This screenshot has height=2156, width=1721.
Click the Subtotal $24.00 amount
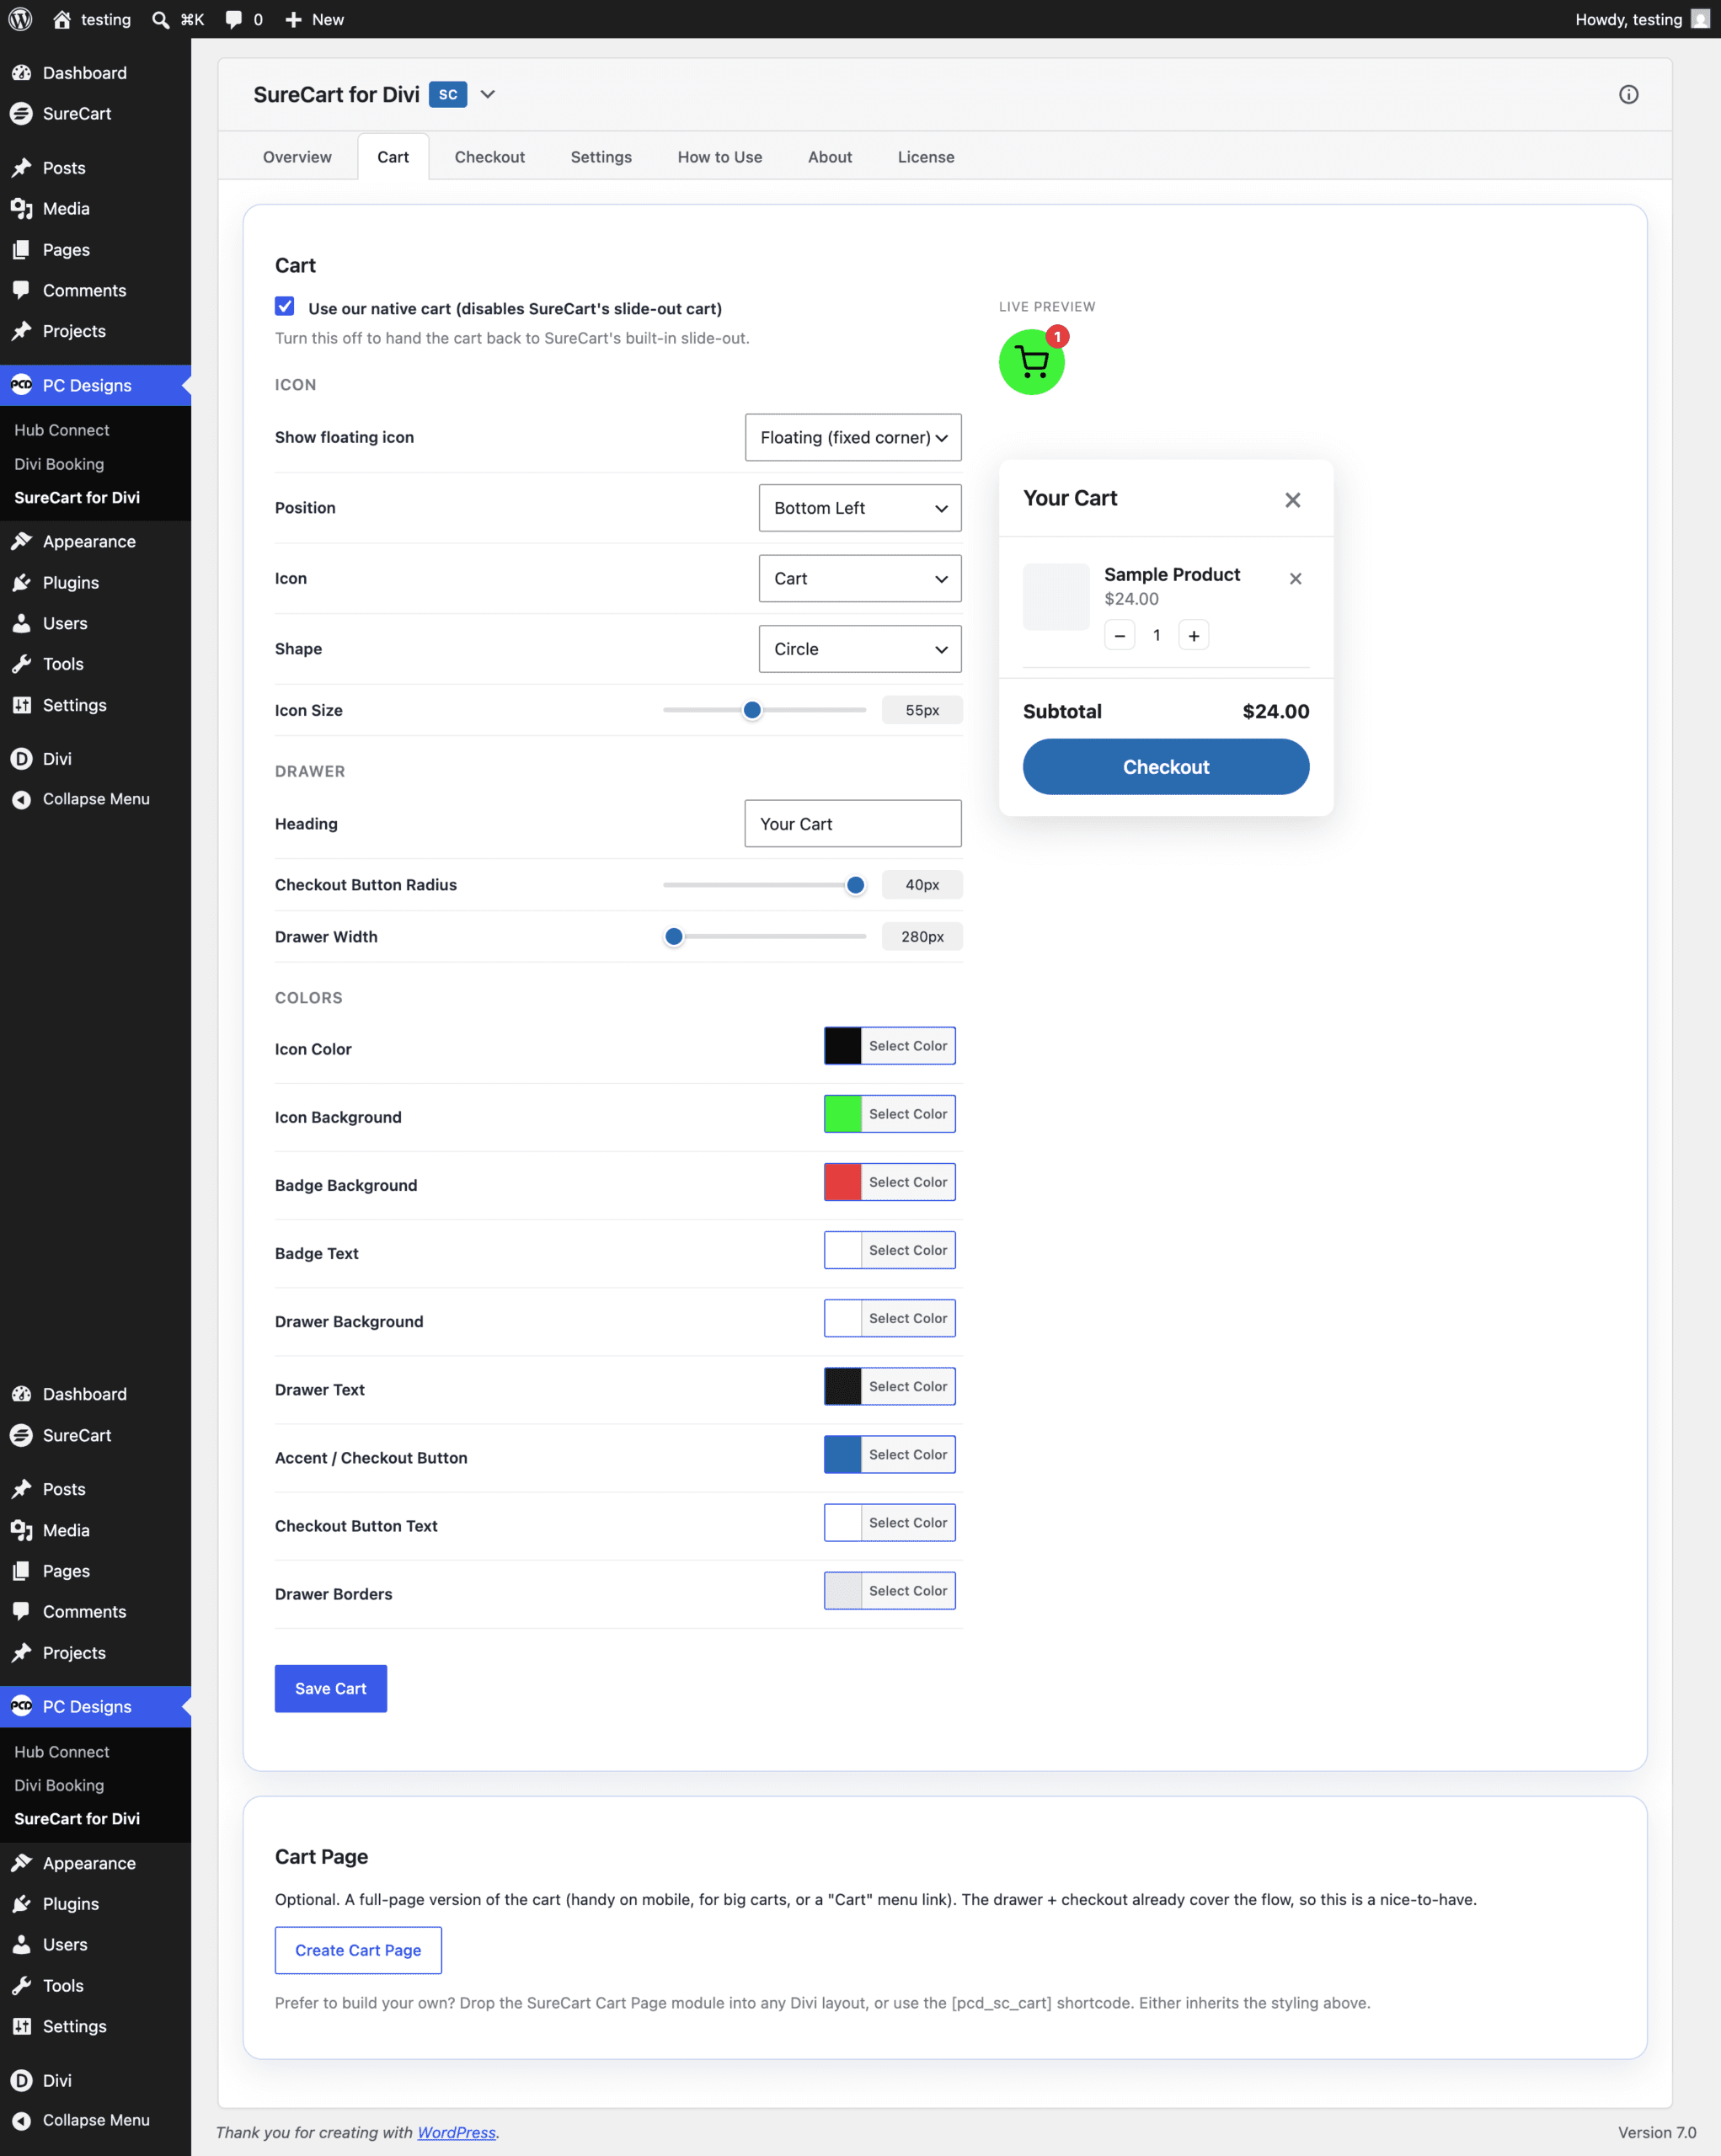point(1276,711)
